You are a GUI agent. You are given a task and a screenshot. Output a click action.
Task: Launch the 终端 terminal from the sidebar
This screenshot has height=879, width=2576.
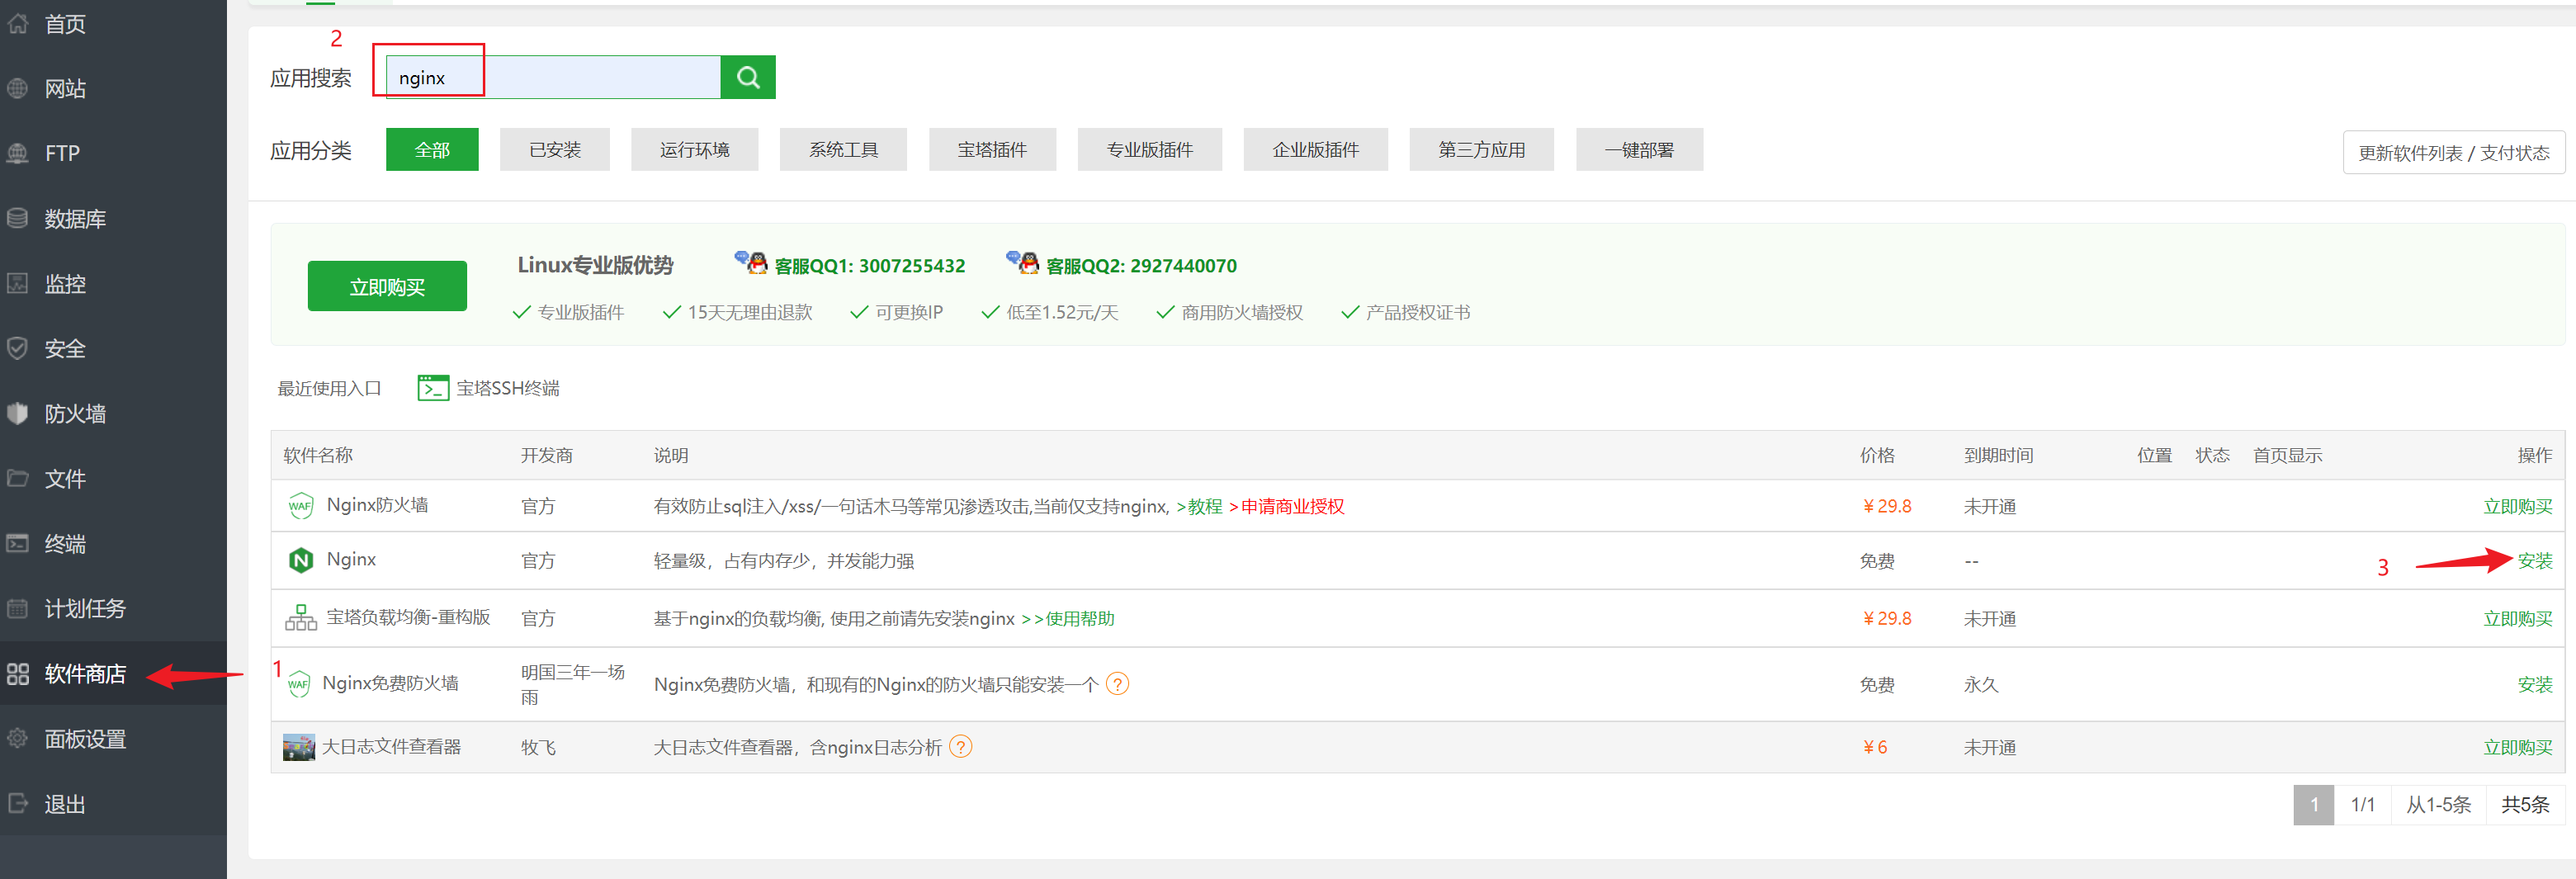pos(64,543)
